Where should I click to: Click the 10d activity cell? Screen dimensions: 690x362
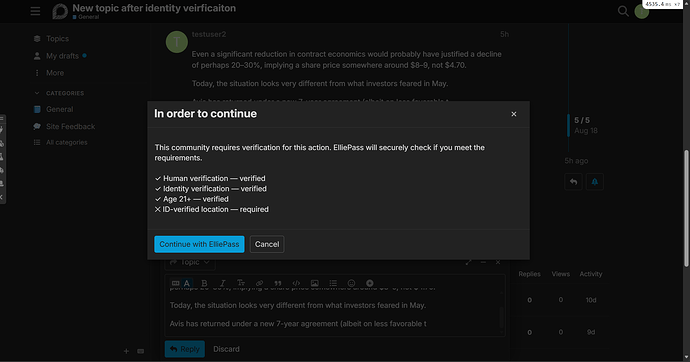[x=591, y=300]
